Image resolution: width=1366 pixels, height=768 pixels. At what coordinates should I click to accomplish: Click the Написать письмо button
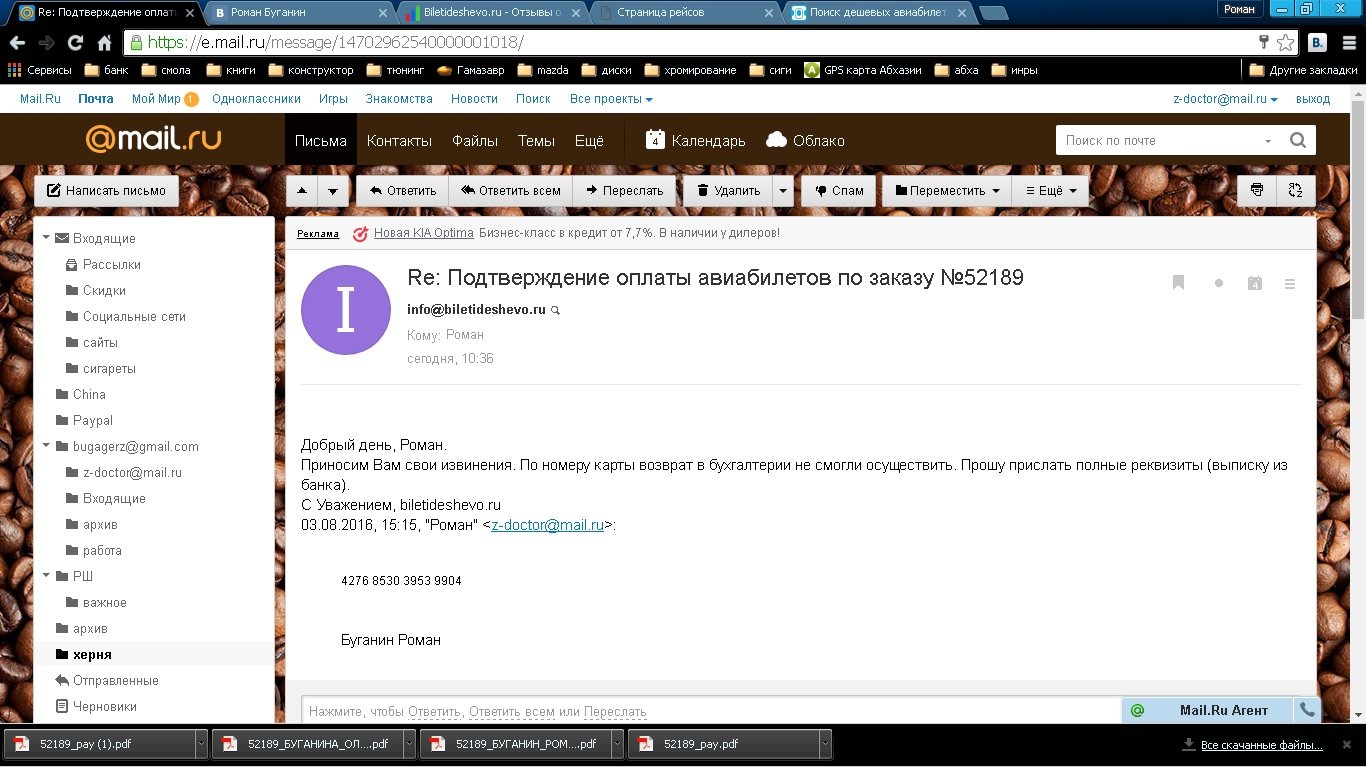pos(107,190)
